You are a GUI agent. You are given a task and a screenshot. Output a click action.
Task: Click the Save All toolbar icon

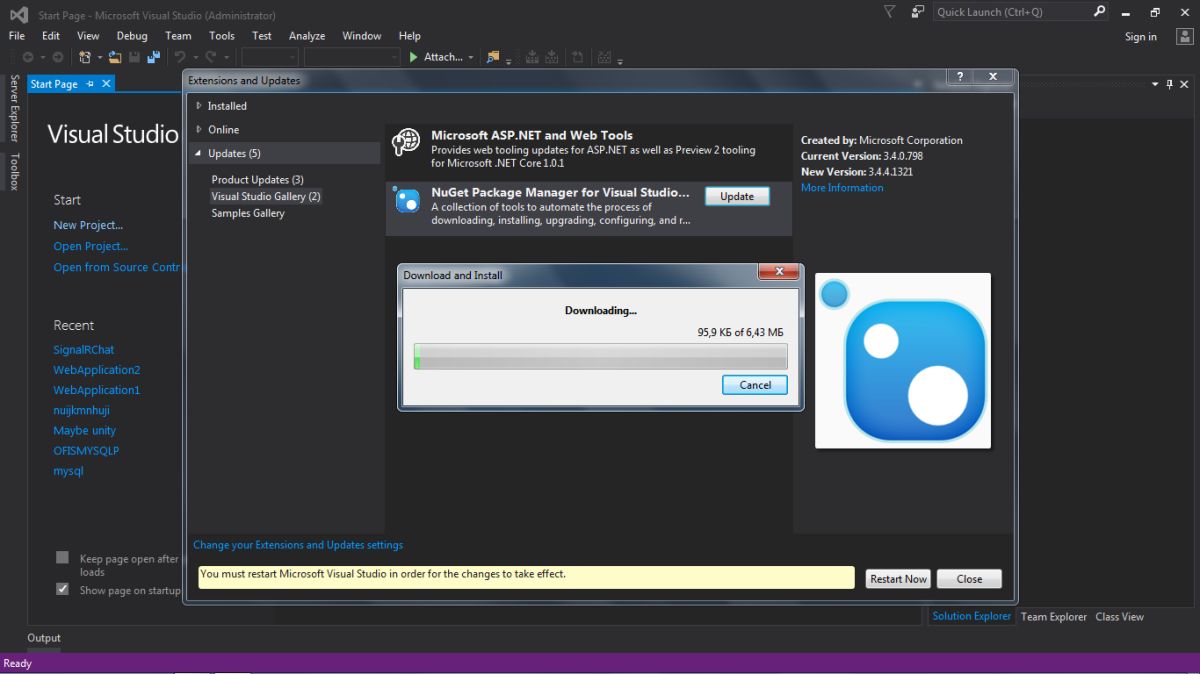tap(154, 58)
